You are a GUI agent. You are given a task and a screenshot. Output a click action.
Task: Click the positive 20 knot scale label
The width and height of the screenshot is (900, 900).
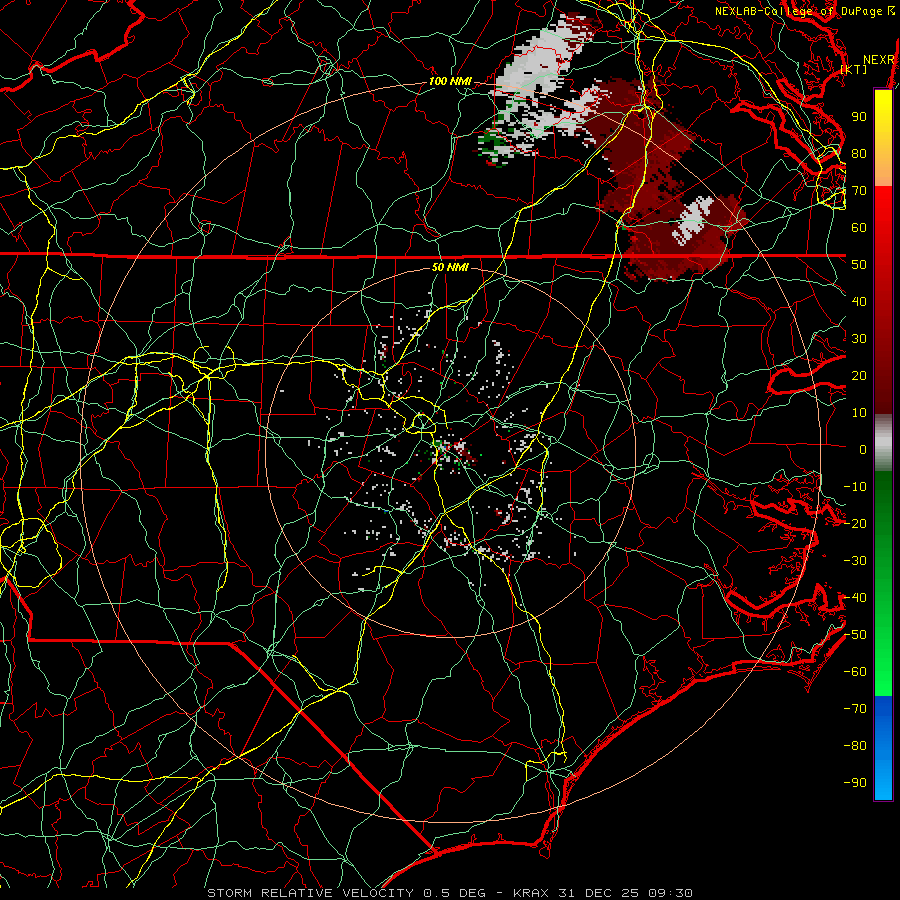pyautogui.click(x=859, y=376)
